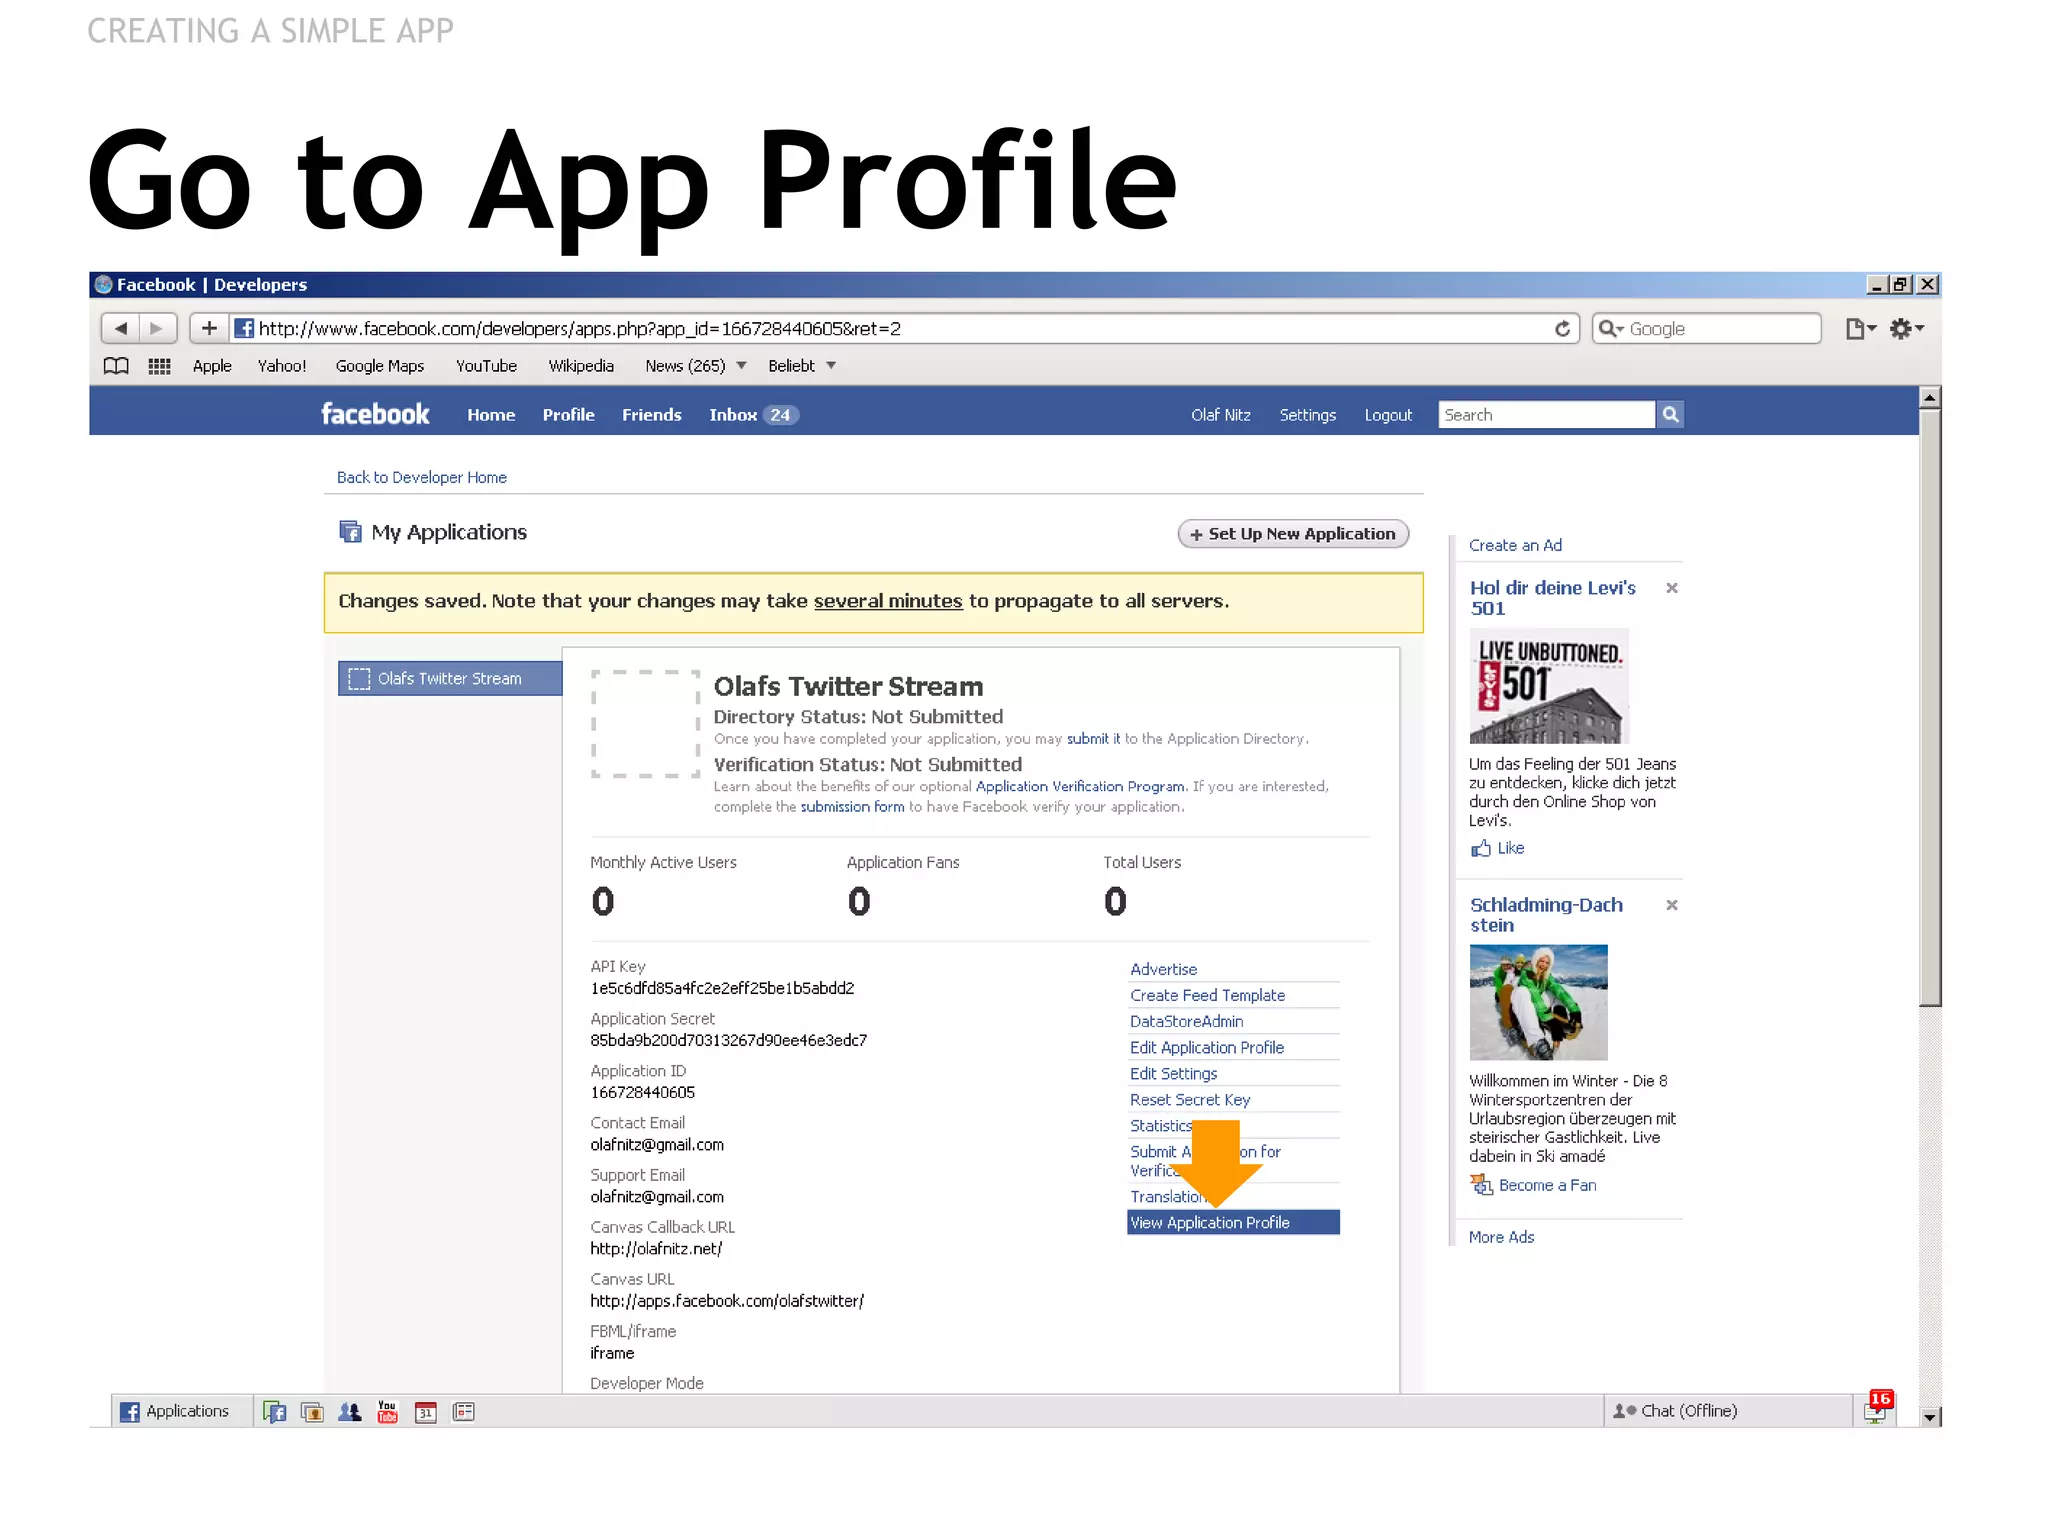Image resolution: width=2048 pixels, height=1536 pixels.
Task: Open Home in Facebook navigation
Action: coord(491,415)
